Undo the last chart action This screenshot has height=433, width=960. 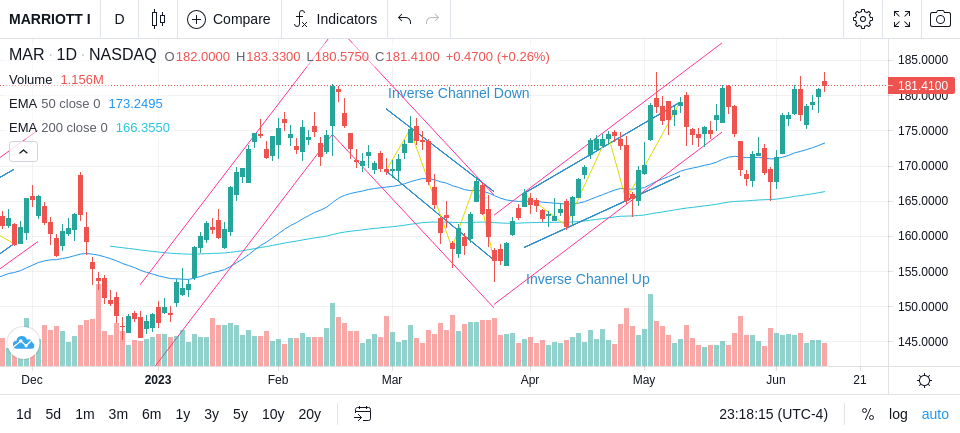point(404,19)
